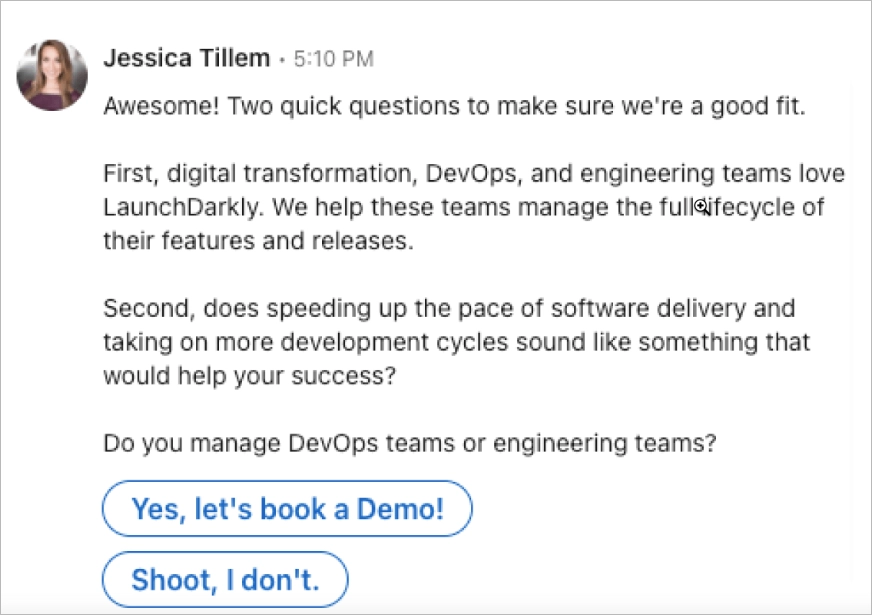Image resolution: width=872 pixels, height=615 pixels.
Task: Select the 'Yes, let's book a Demo!' reply
Action: click(x=286, y=508)
